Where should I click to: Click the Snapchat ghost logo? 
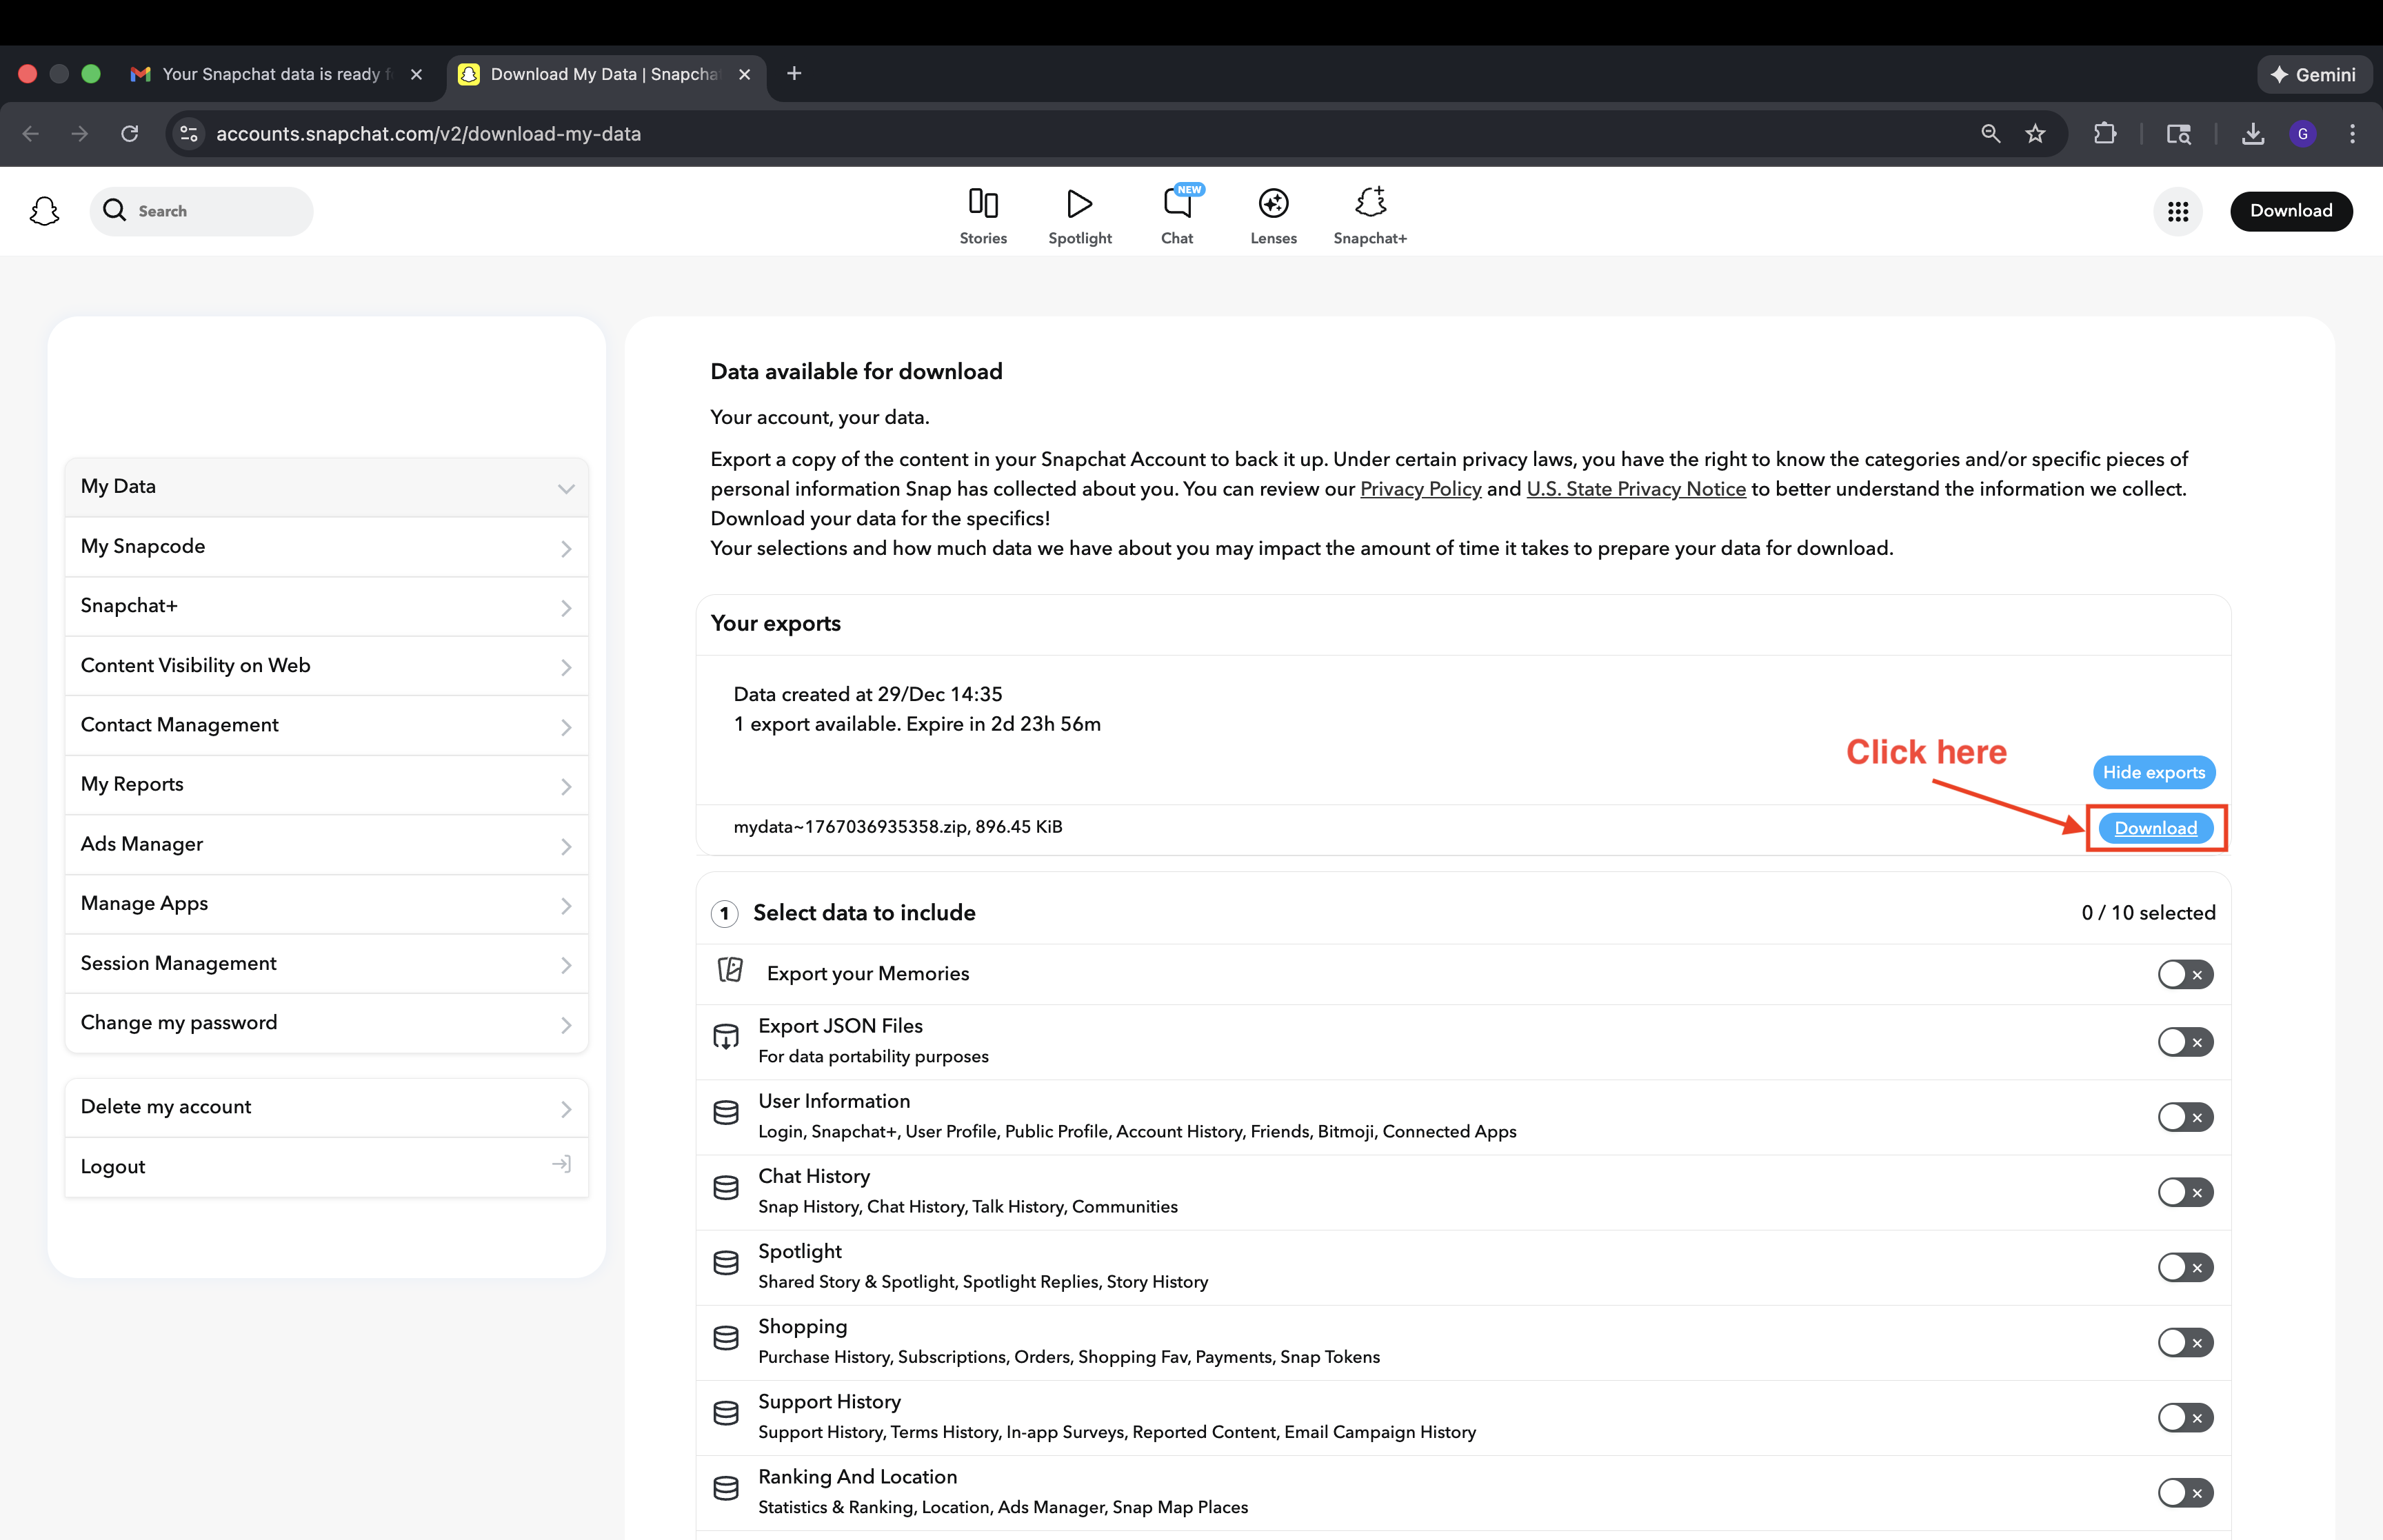44,211
